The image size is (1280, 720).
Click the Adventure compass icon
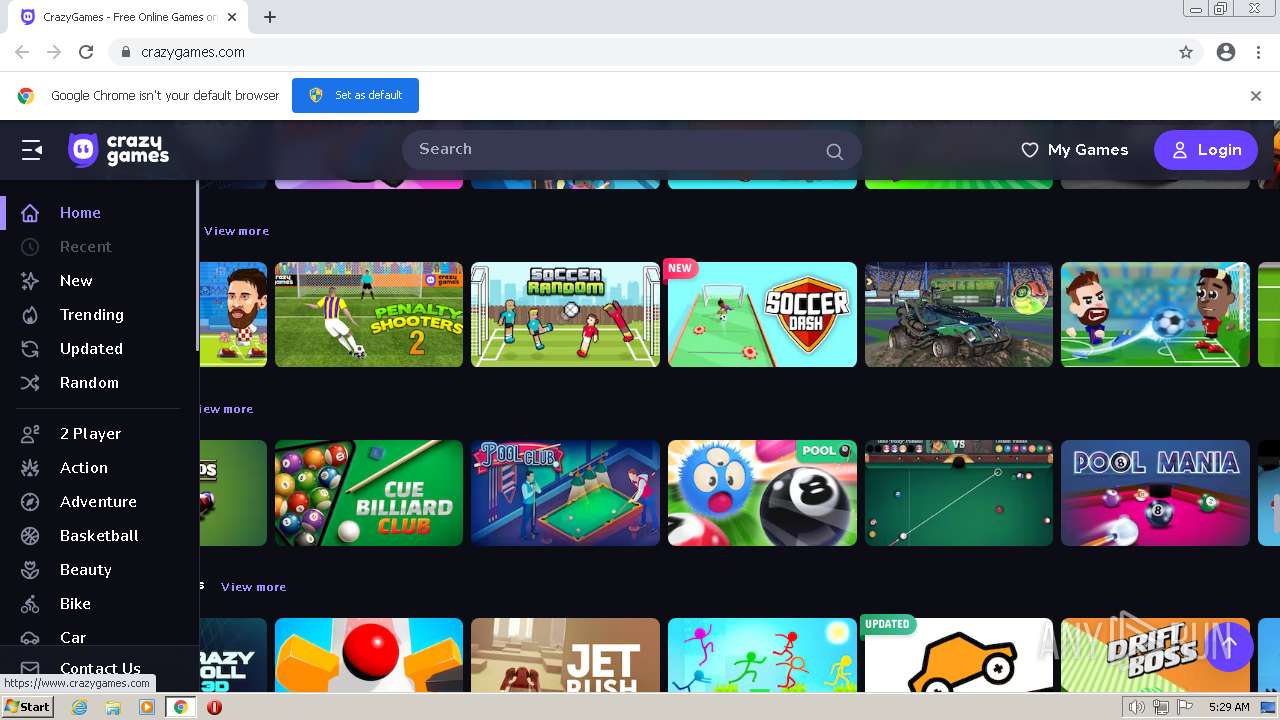(30, 502)
